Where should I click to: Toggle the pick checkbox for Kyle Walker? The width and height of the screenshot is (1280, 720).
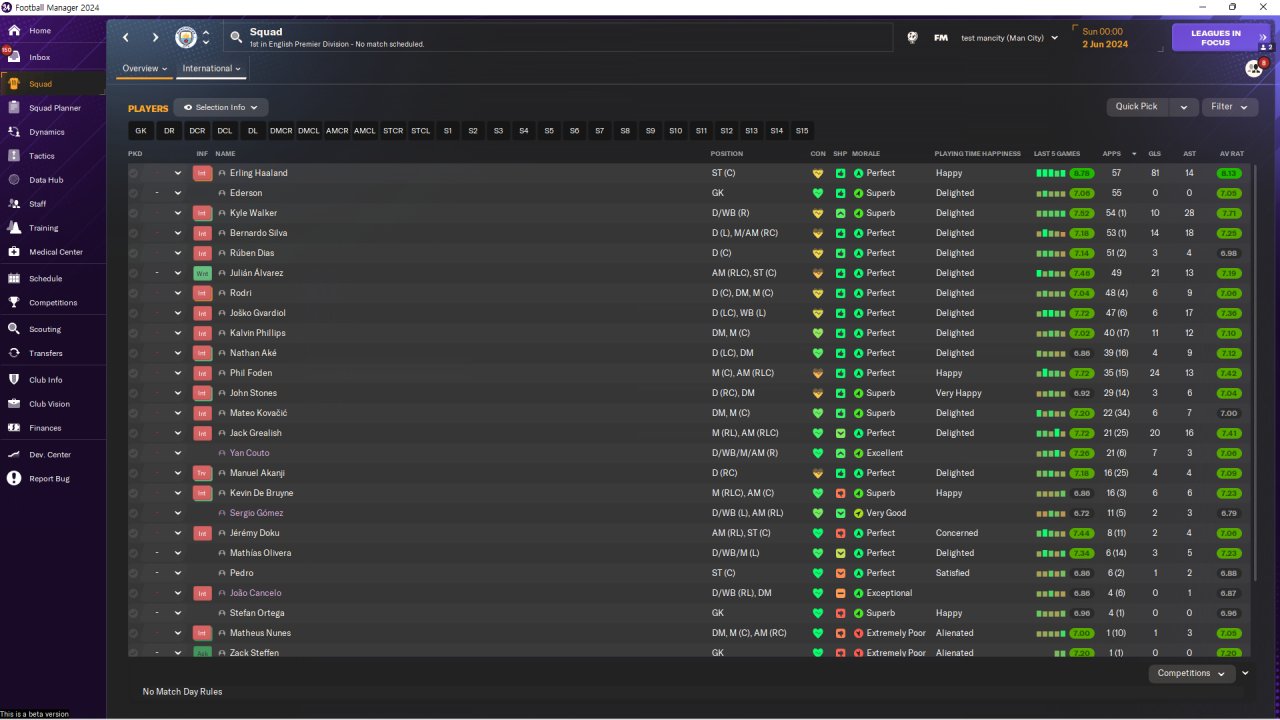tap(133, 213)
